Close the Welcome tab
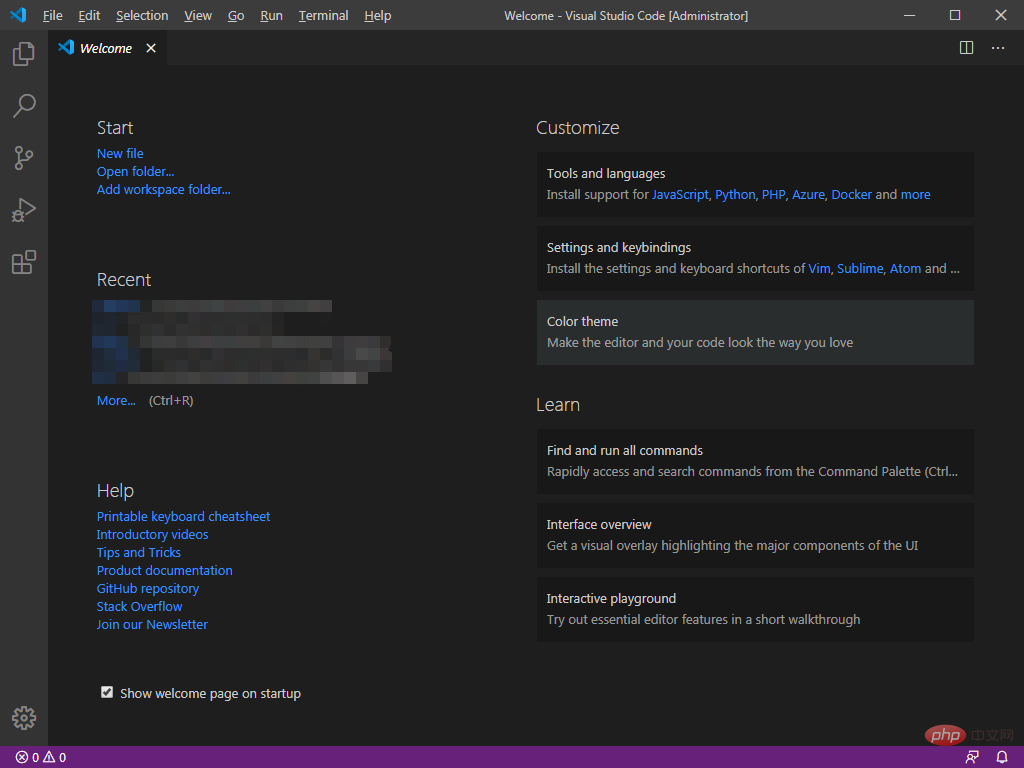Image resolution: width=1024 pixels, height=768 pixels. [x=151, y=48]
